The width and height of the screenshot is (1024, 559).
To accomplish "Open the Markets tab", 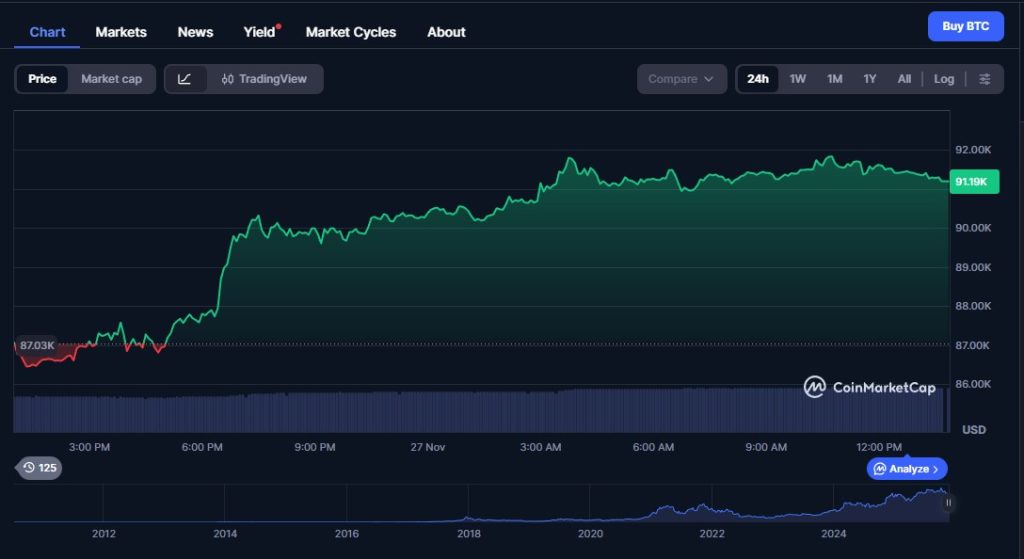I will pos(121,32).
